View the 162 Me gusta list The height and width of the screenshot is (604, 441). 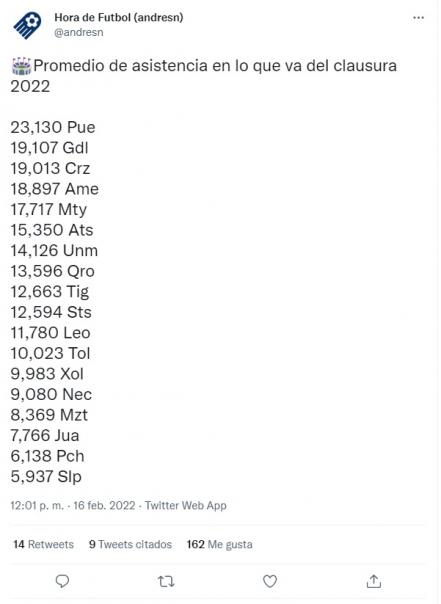pyautogui.click(x=220, y=544)
